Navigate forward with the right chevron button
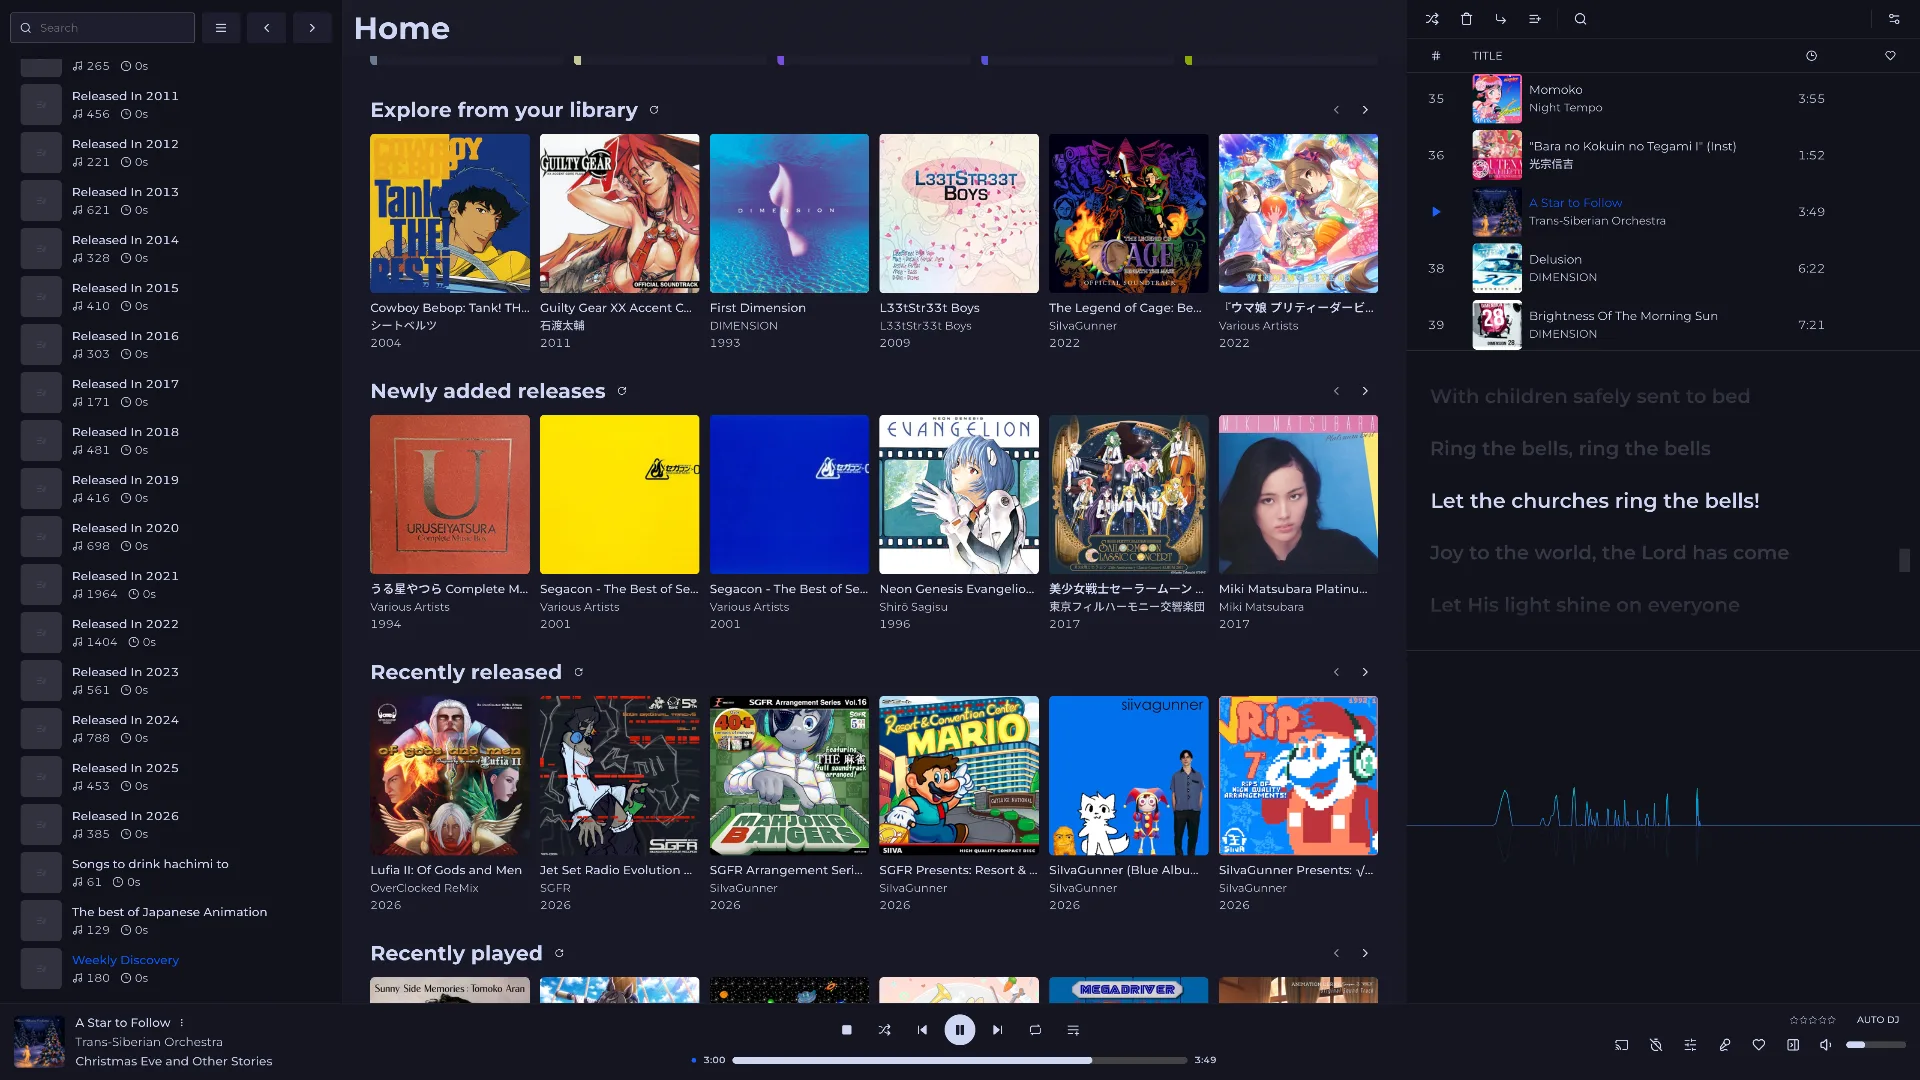The height and width of the screenshot is (1080, 1920). pyautogui.click(x=312, y=28)
